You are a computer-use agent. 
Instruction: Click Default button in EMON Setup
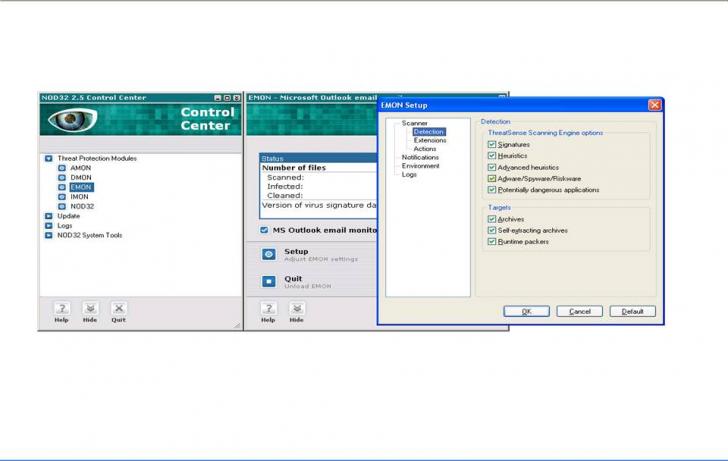click(x=633, y=312)
